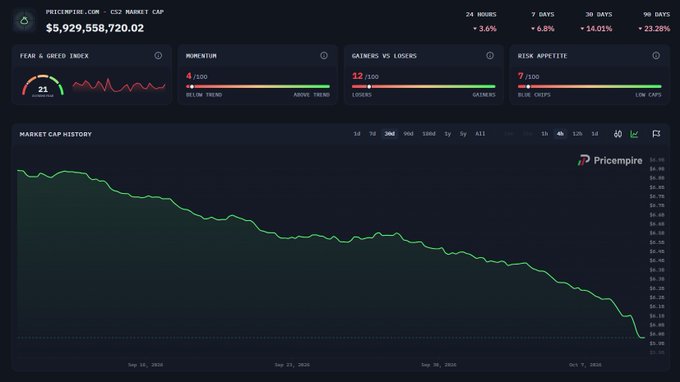Click the Pricempire market cap logo icon
Viewport: 680px width, 382px height.
pos(24,20)
